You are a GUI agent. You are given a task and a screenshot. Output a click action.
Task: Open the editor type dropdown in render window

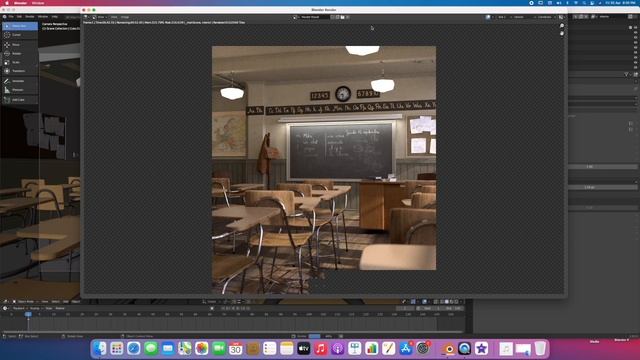[x=87, y=17]
